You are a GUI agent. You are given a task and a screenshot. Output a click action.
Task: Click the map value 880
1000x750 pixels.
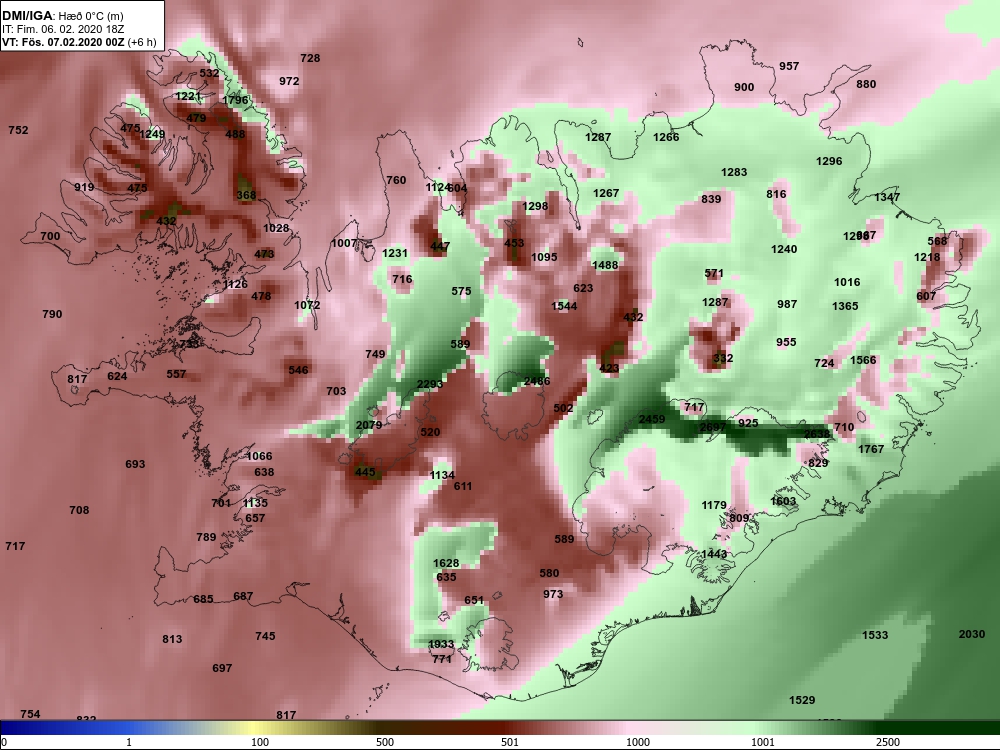tap(866, 84)
